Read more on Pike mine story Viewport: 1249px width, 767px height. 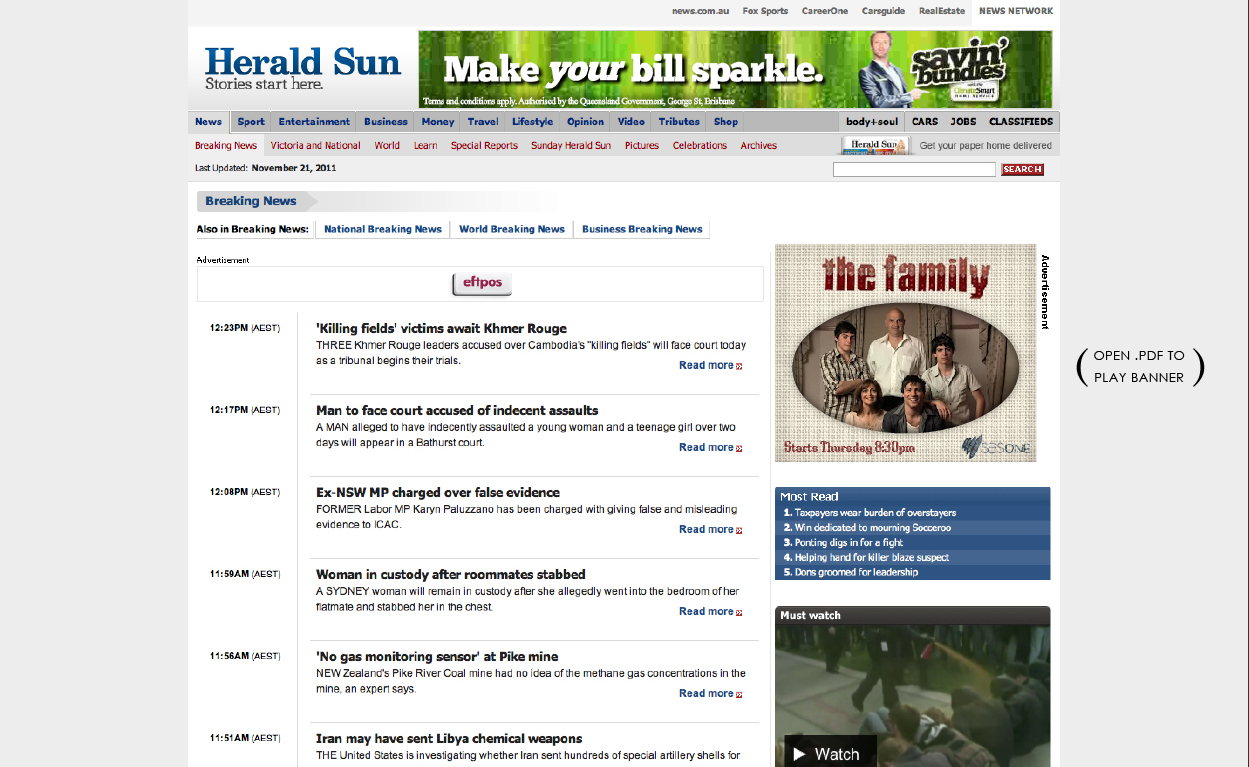[710, 694]
